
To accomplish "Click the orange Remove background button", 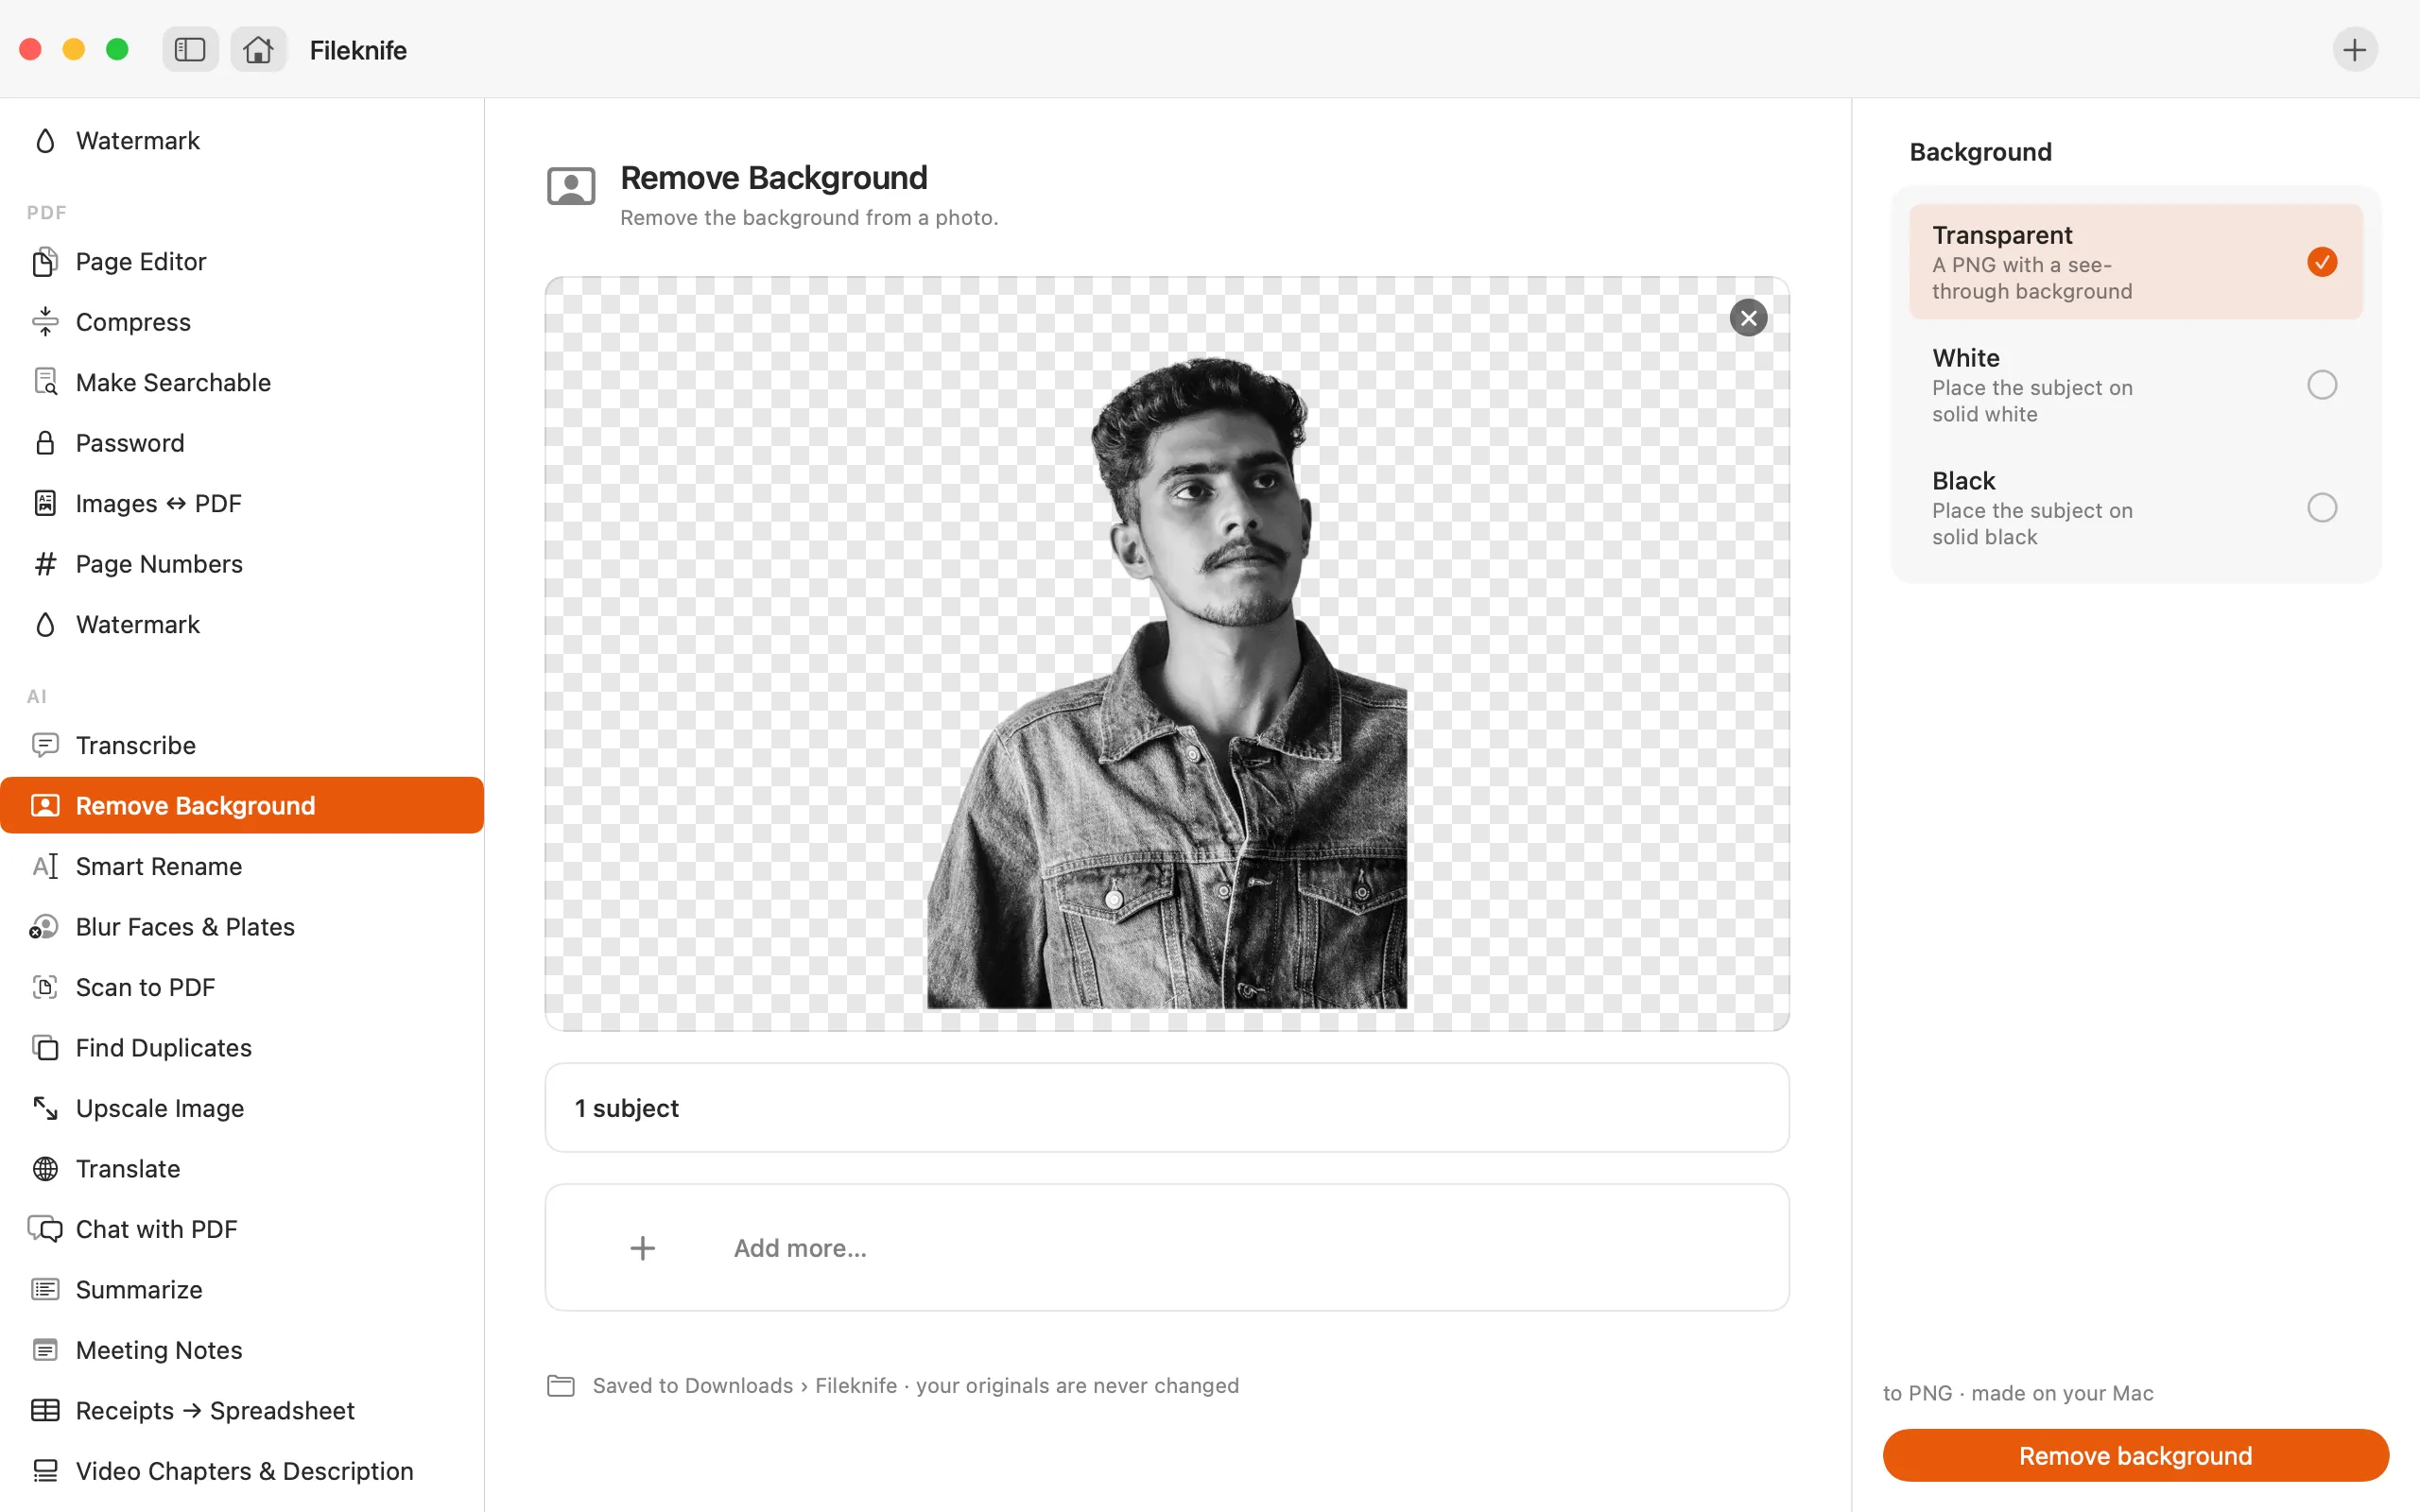I will pyautogui.click(x=2135, y=1455).
